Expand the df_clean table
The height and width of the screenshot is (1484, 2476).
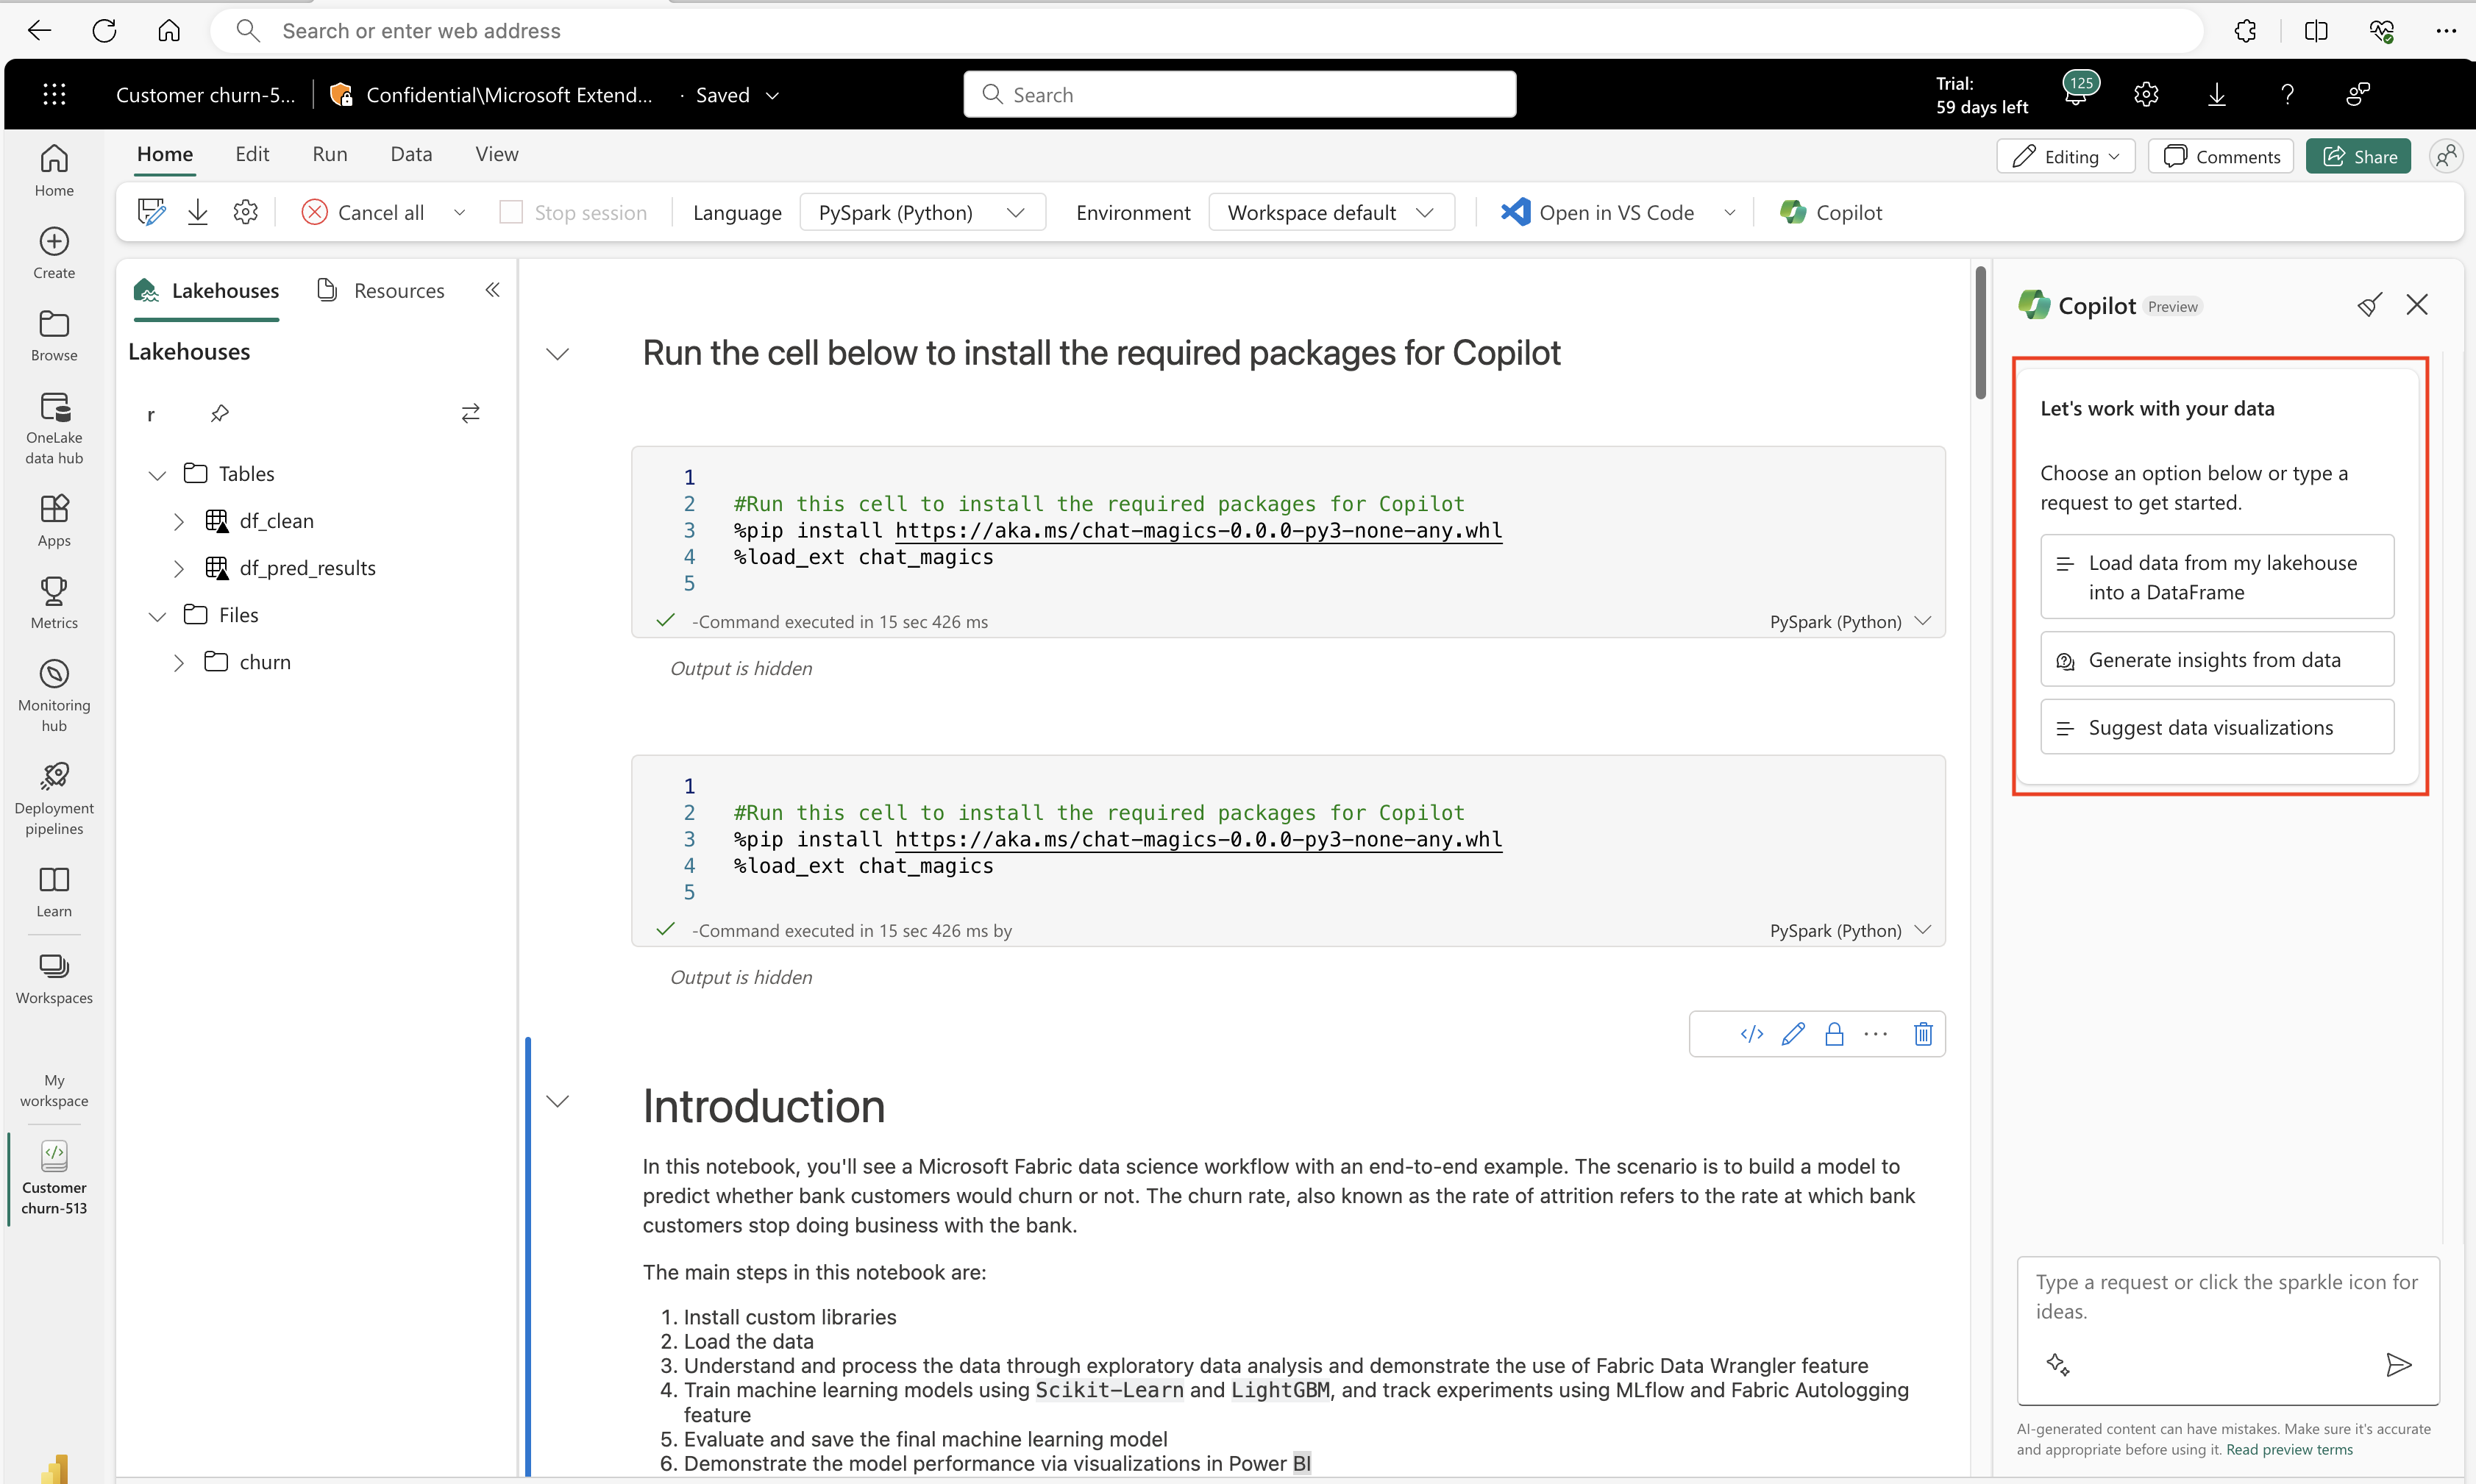[x=179, y=521]
